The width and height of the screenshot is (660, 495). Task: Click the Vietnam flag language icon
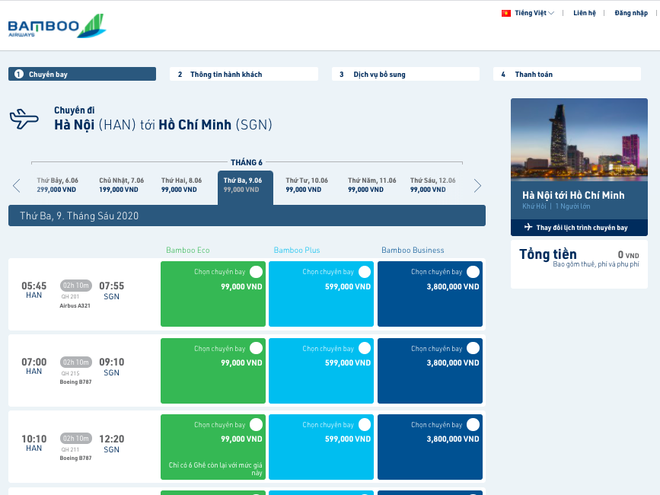tap(506, 13)
